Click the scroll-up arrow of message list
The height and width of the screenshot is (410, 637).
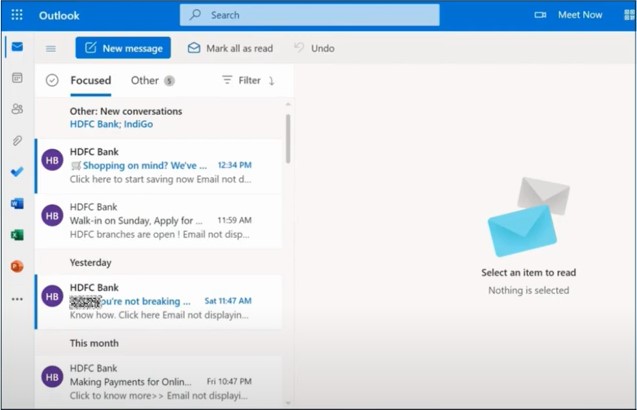288,105
